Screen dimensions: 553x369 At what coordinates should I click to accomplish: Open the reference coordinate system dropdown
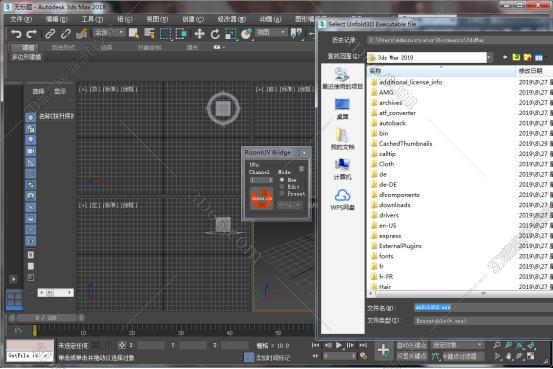271,32
